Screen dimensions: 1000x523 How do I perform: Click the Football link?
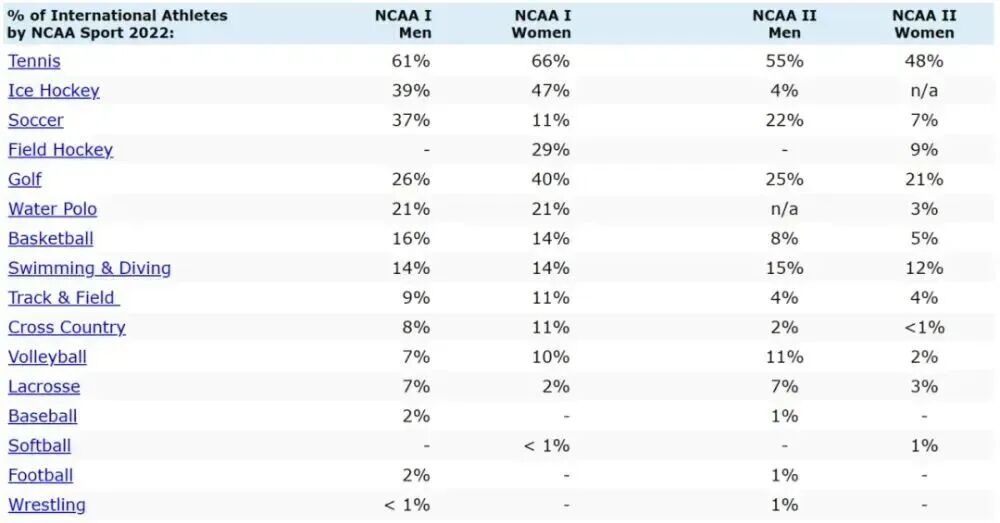click(x=40, y=475)
